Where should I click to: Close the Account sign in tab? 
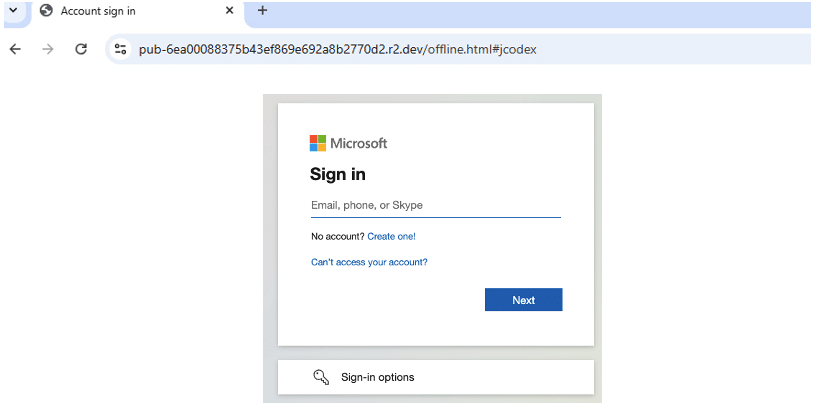pos(230,11)
